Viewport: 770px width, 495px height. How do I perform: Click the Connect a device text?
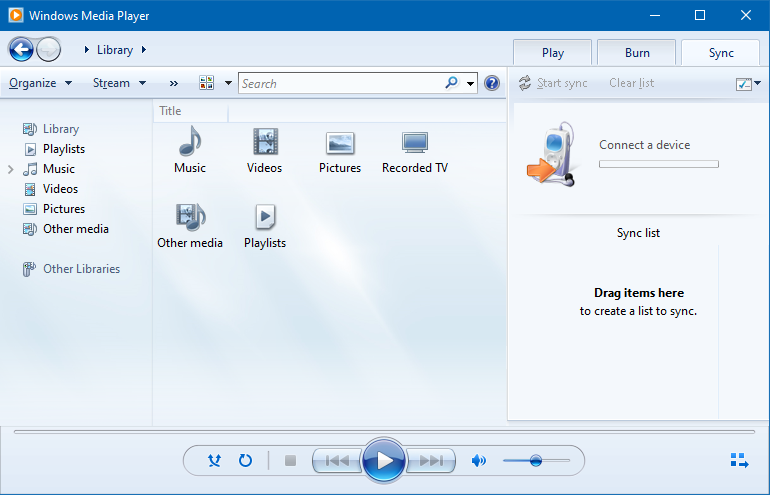[x=644, y=145]
